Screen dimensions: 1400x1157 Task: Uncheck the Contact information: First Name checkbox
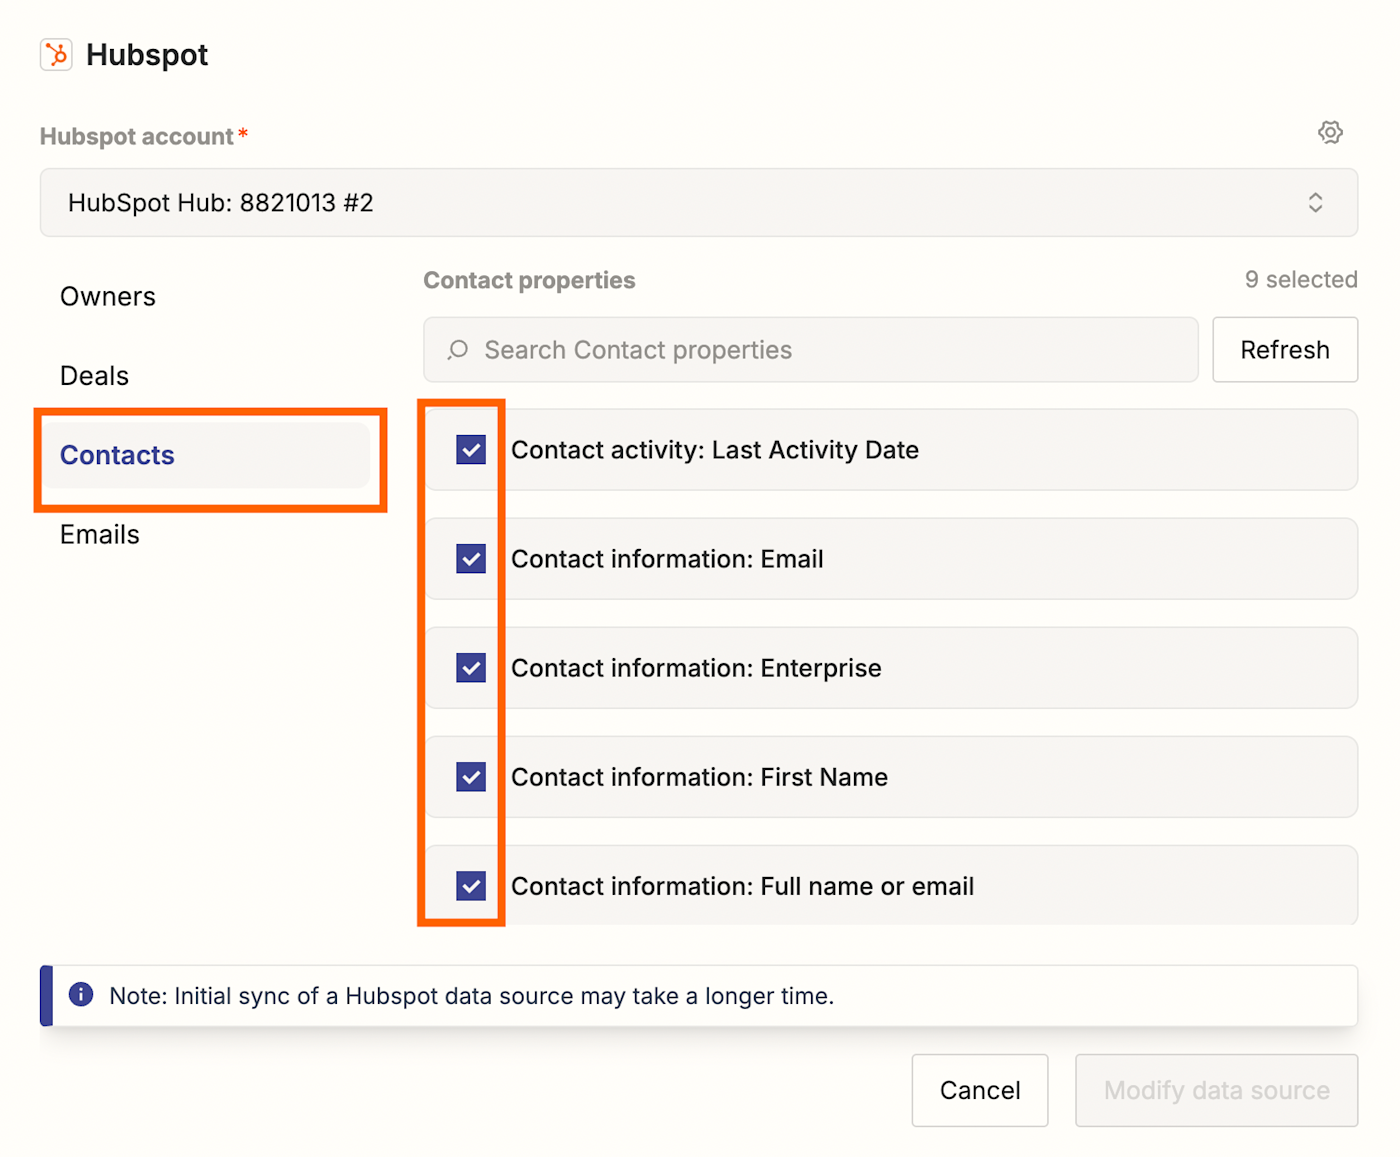(x=471, y=777)
